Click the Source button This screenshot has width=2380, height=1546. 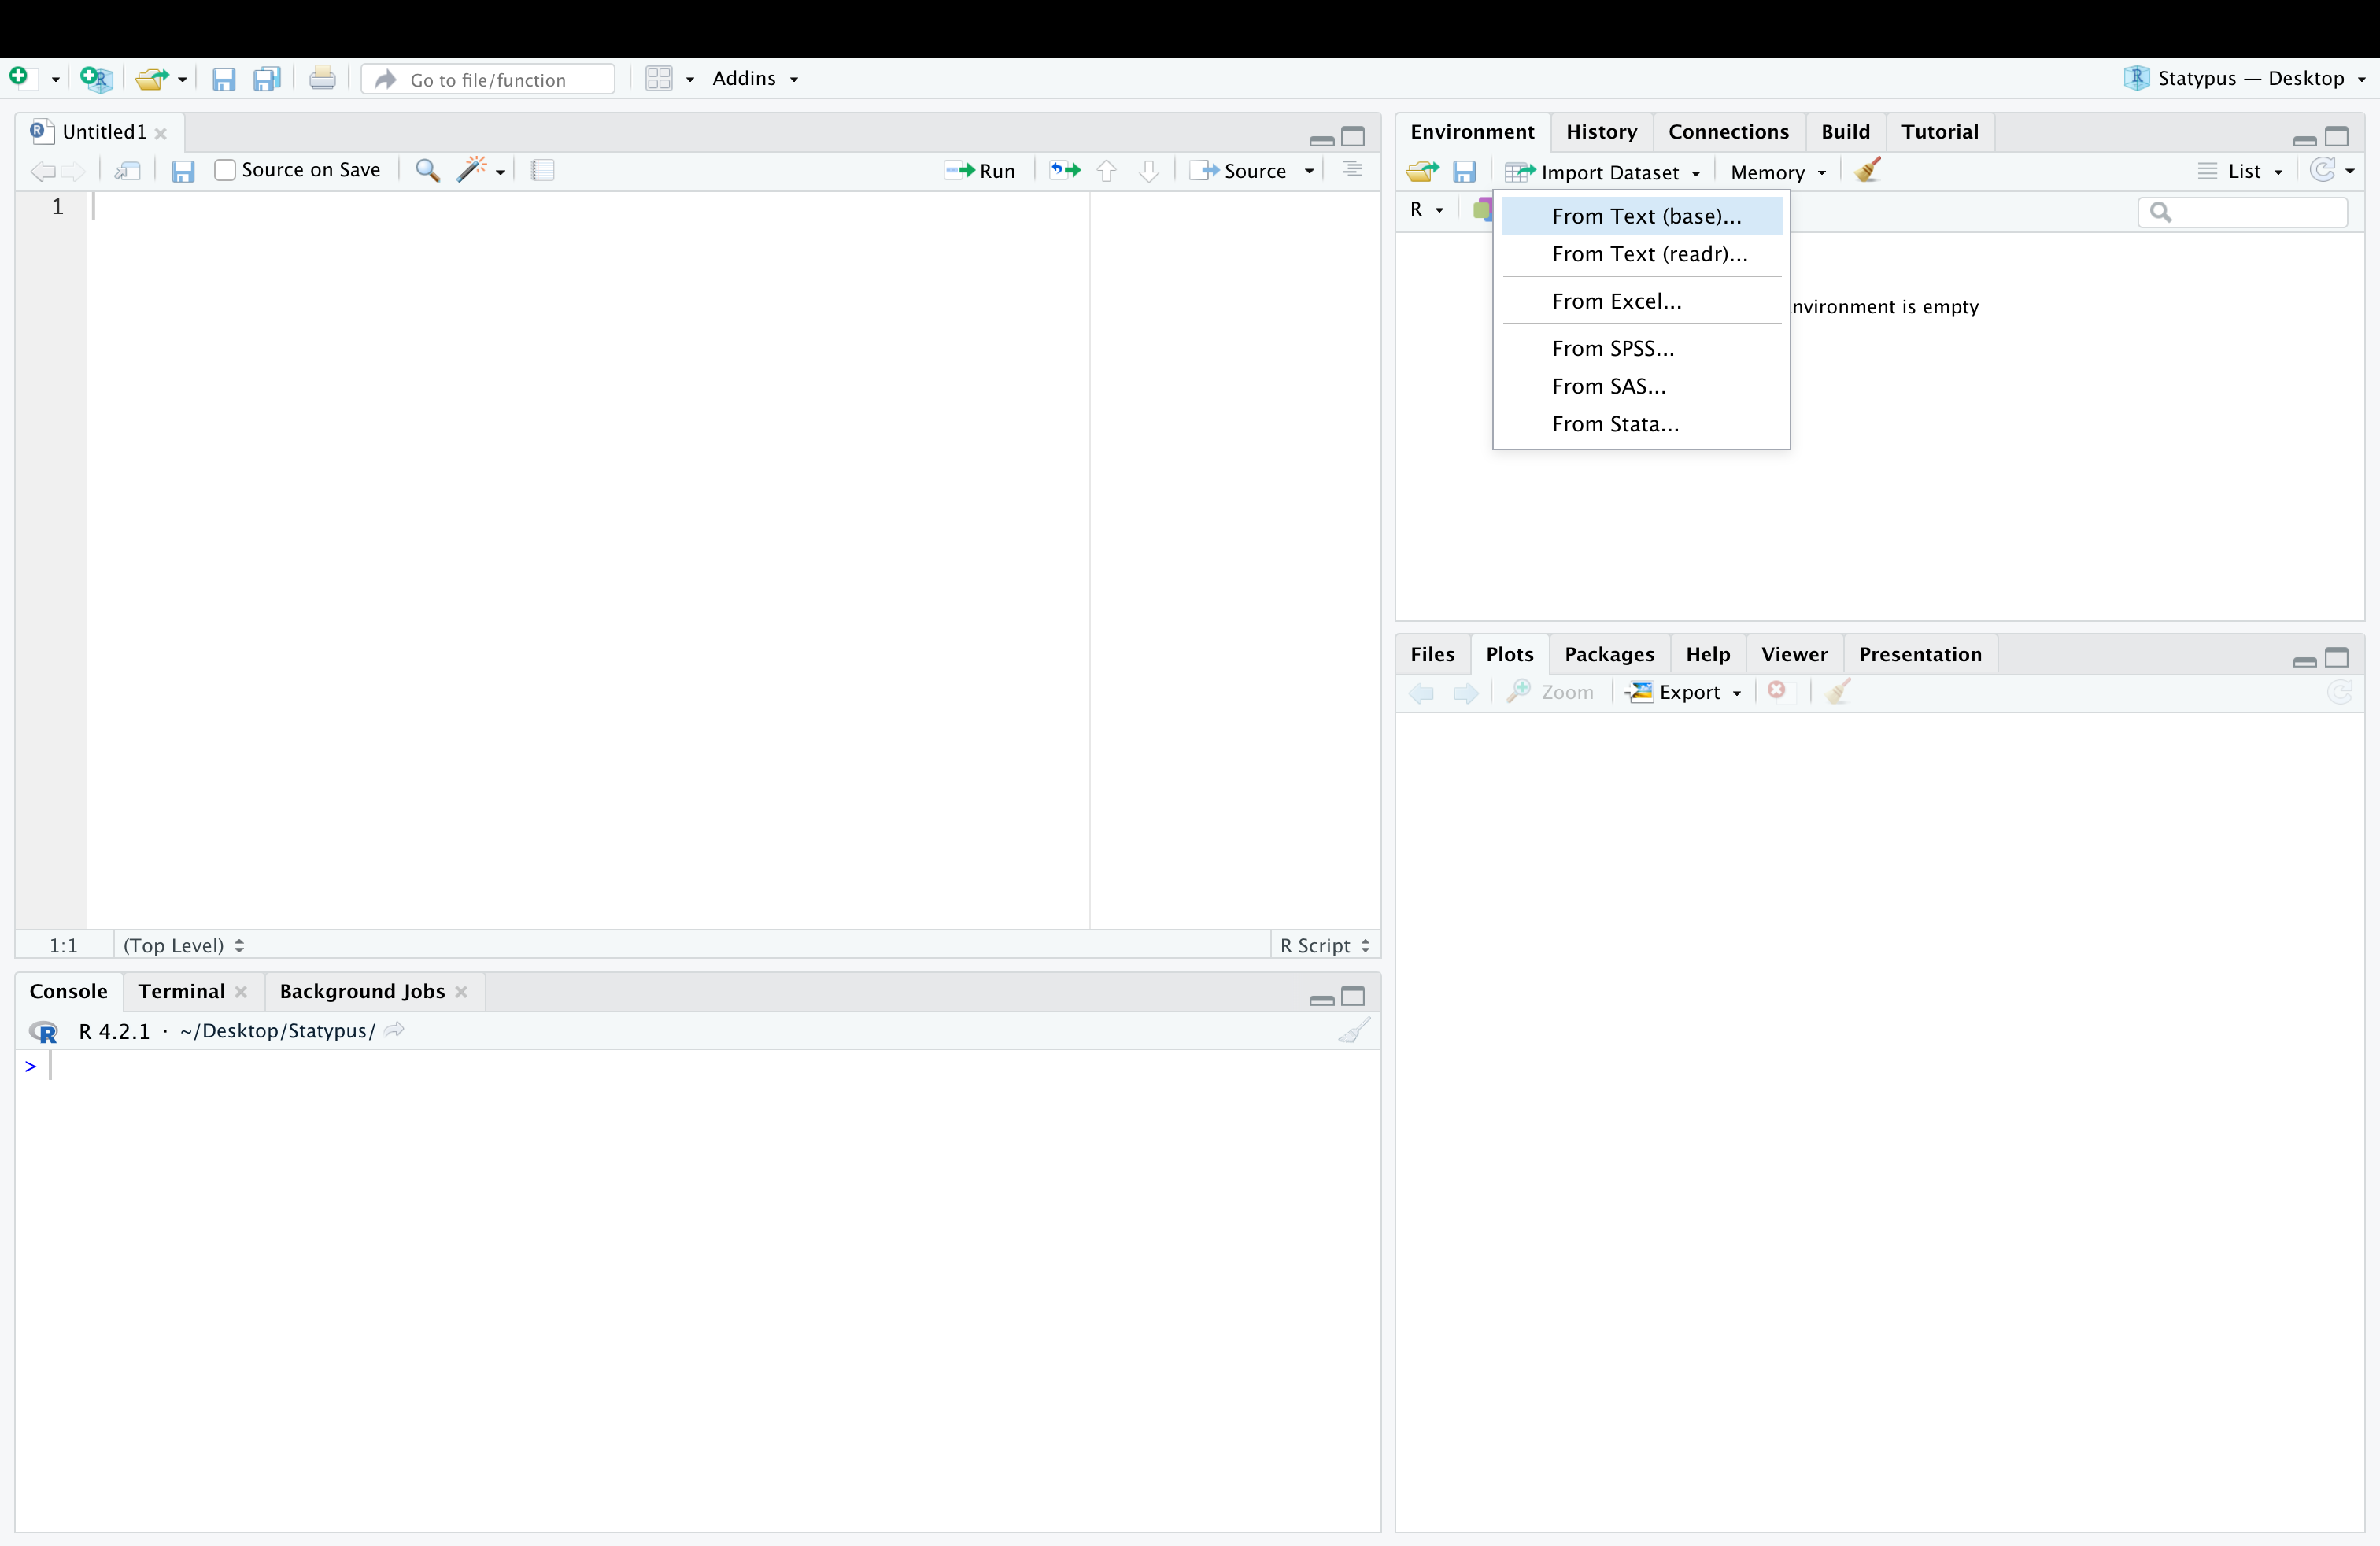1239,171
